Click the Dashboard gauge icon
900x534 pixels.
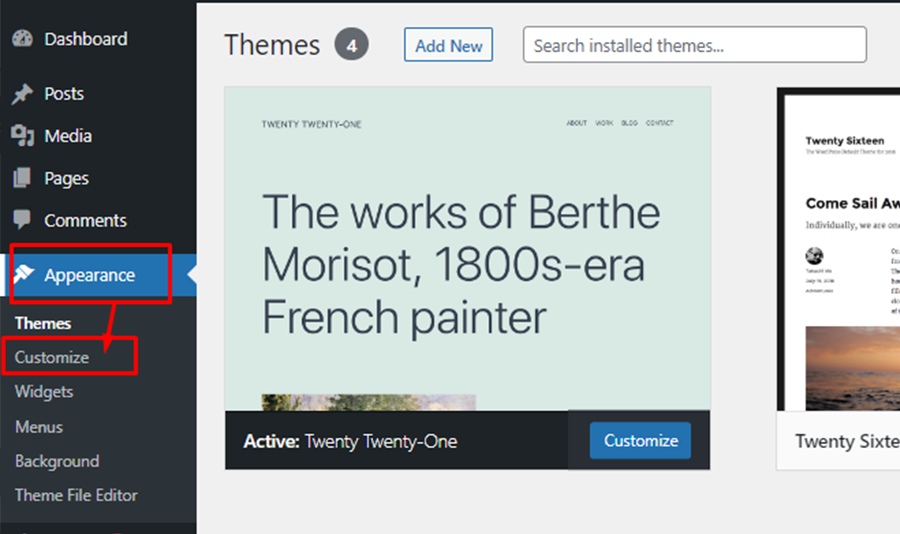(22, 38)
